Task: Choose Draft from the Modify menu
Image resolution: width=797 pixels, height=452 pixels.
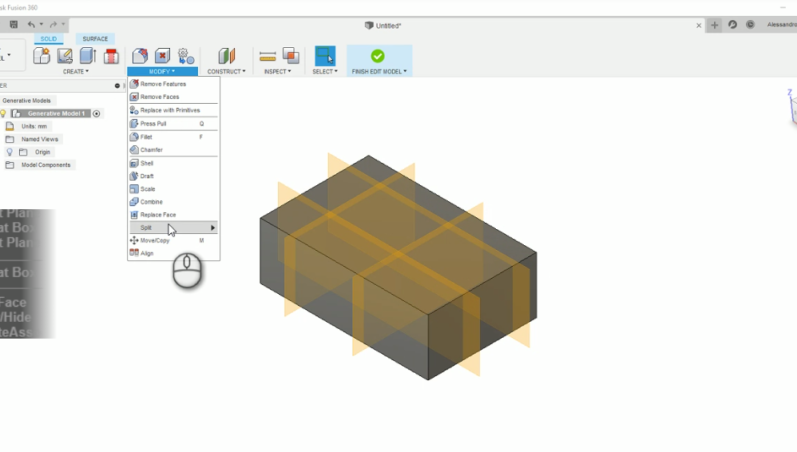Action: point(173,176)
